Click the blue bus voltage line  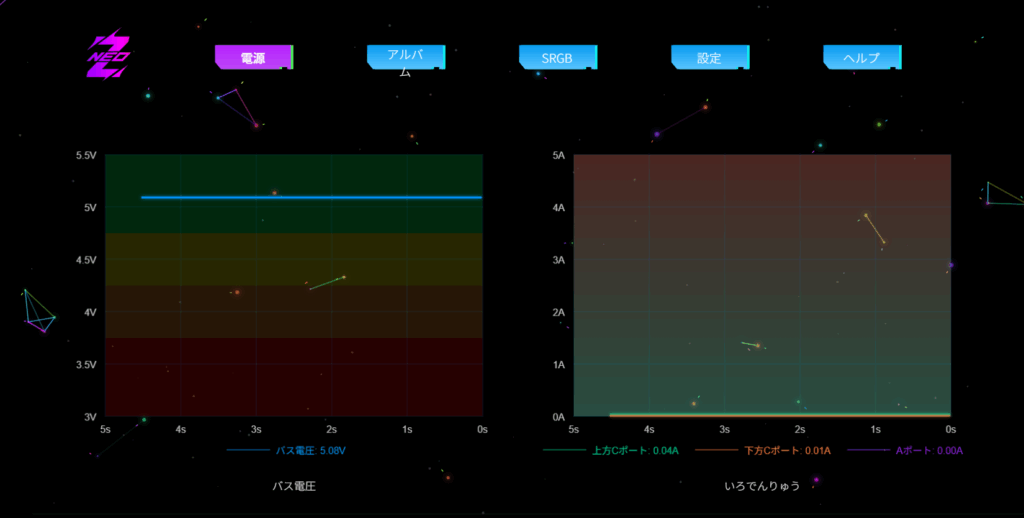(x=312, y=197)
